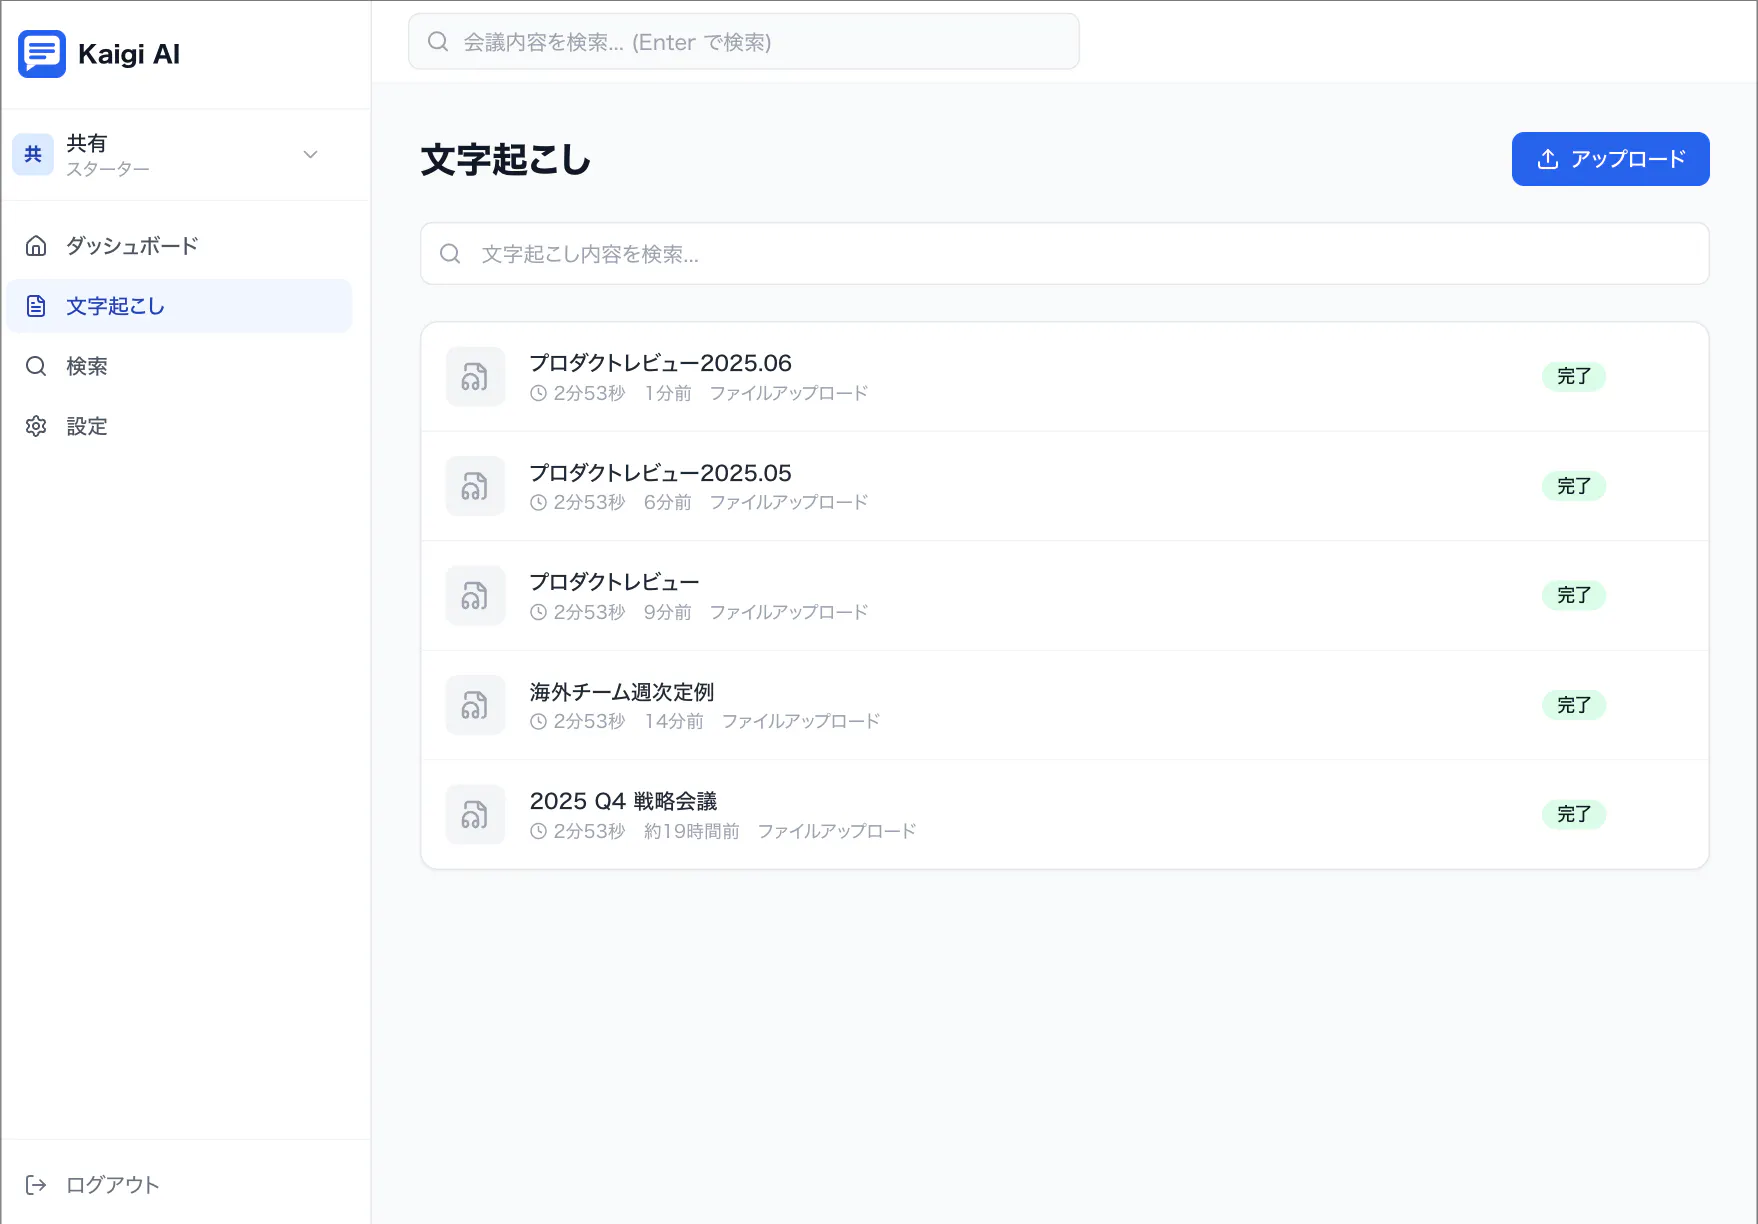Open プロダクトレビュー2025.06 transcript
1758x1224 pixels.
point(660,363)
